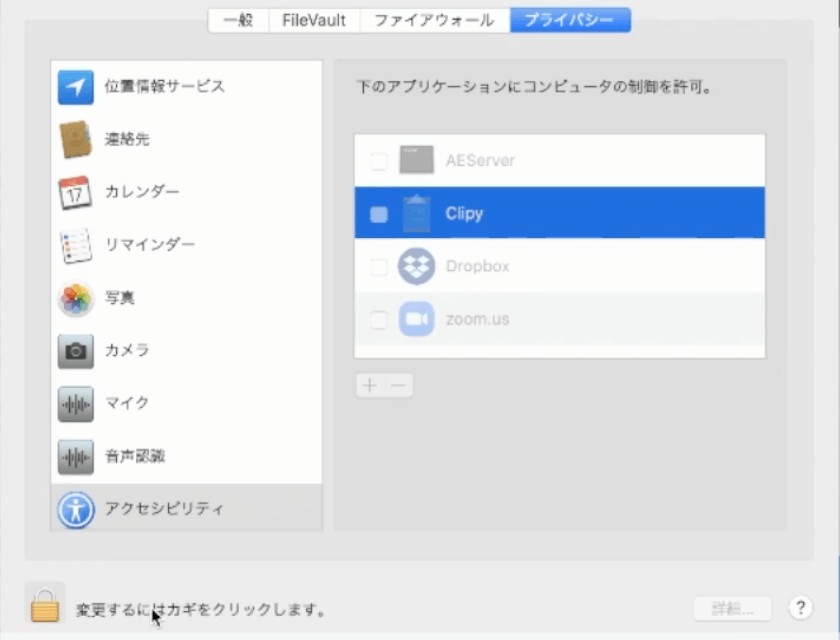This screenshot has height=640, width=840.
Task: Switch to the 一般 tab
Action: (x=238, y=20)
